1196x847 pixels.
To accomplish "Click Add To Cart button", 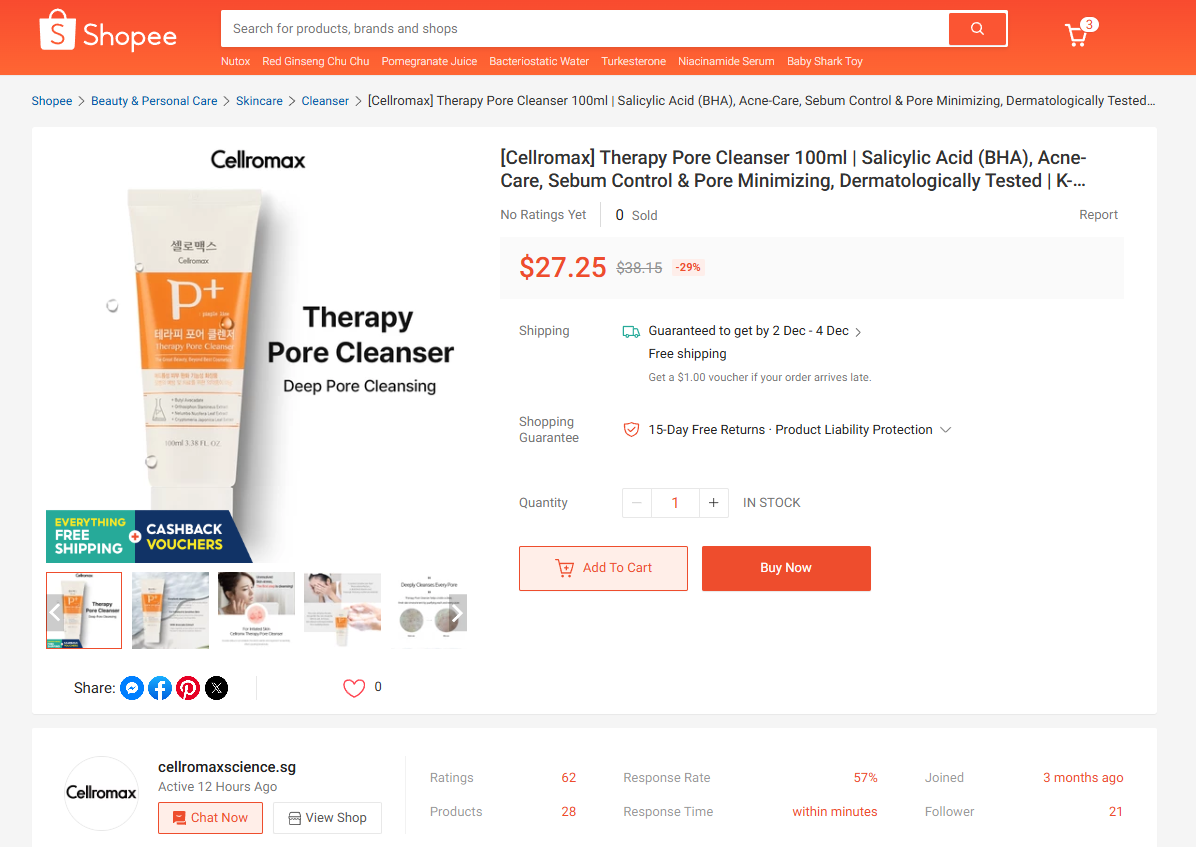I will point(603,568).
